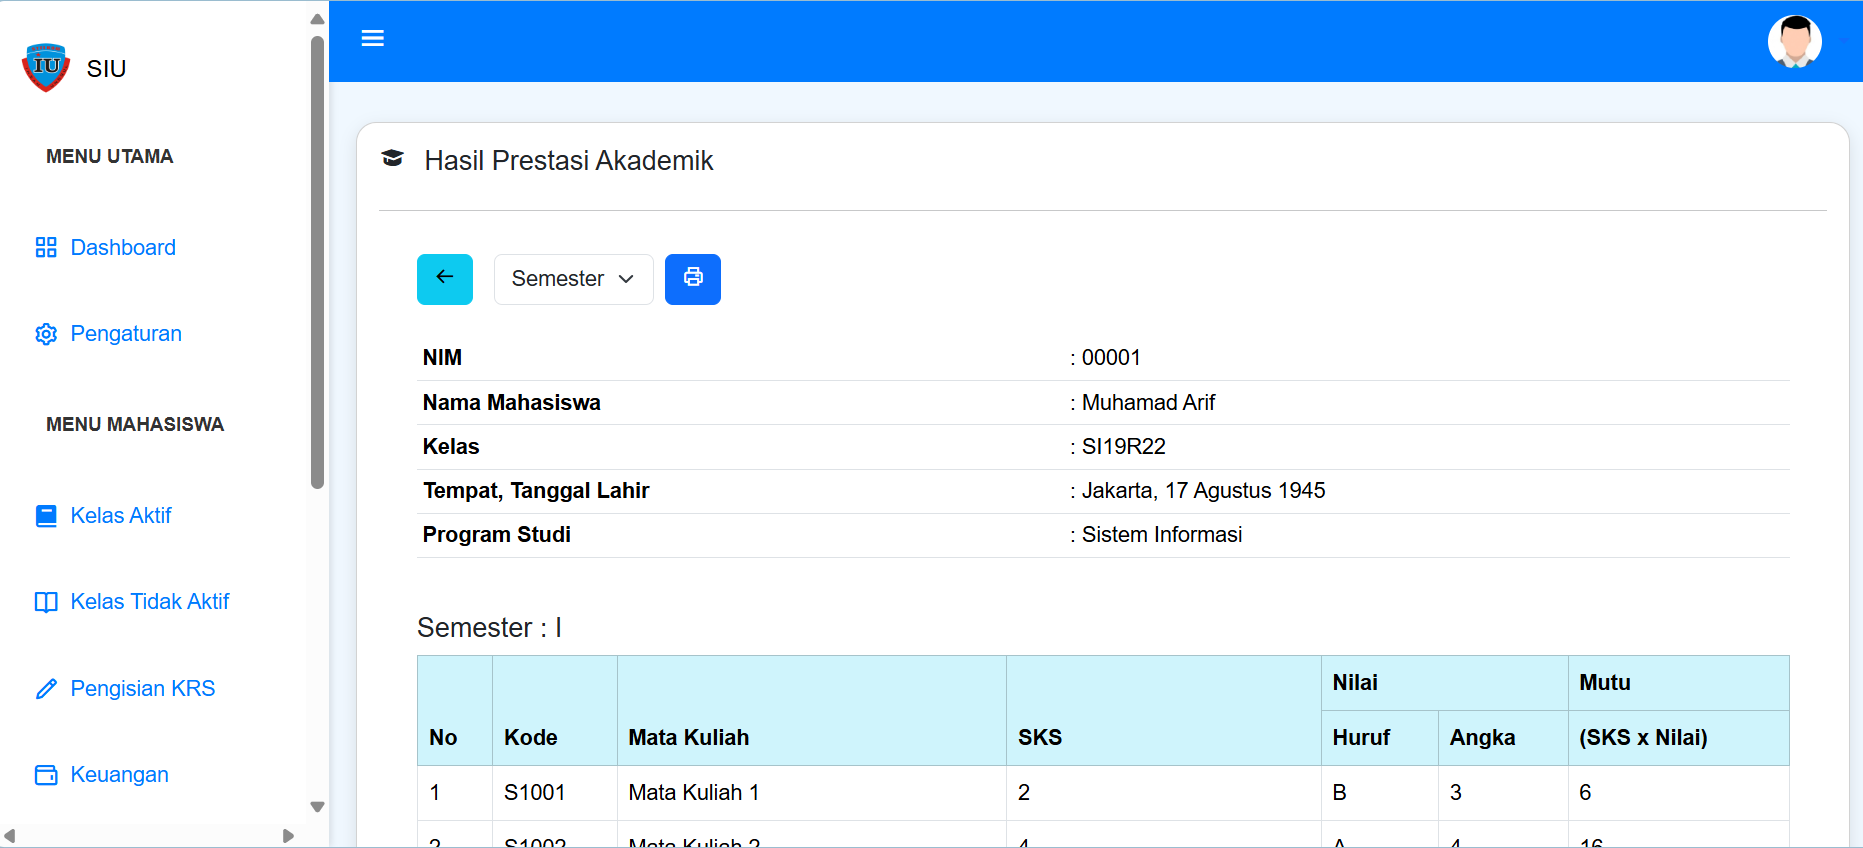The image size is (1863, 848).
Task: Select Pengisian KRS menu item
Action: pos(143,689)
